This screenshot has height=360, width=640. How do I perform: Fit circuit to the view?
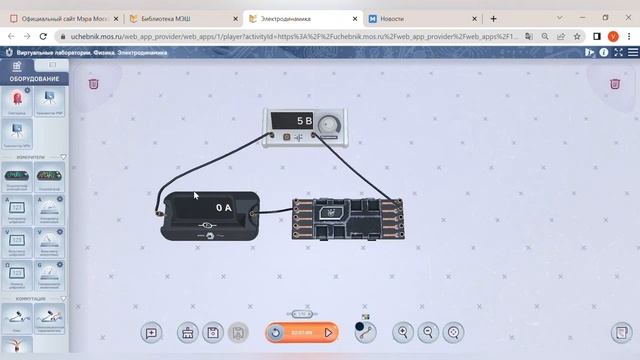click(x=453, y=333)
